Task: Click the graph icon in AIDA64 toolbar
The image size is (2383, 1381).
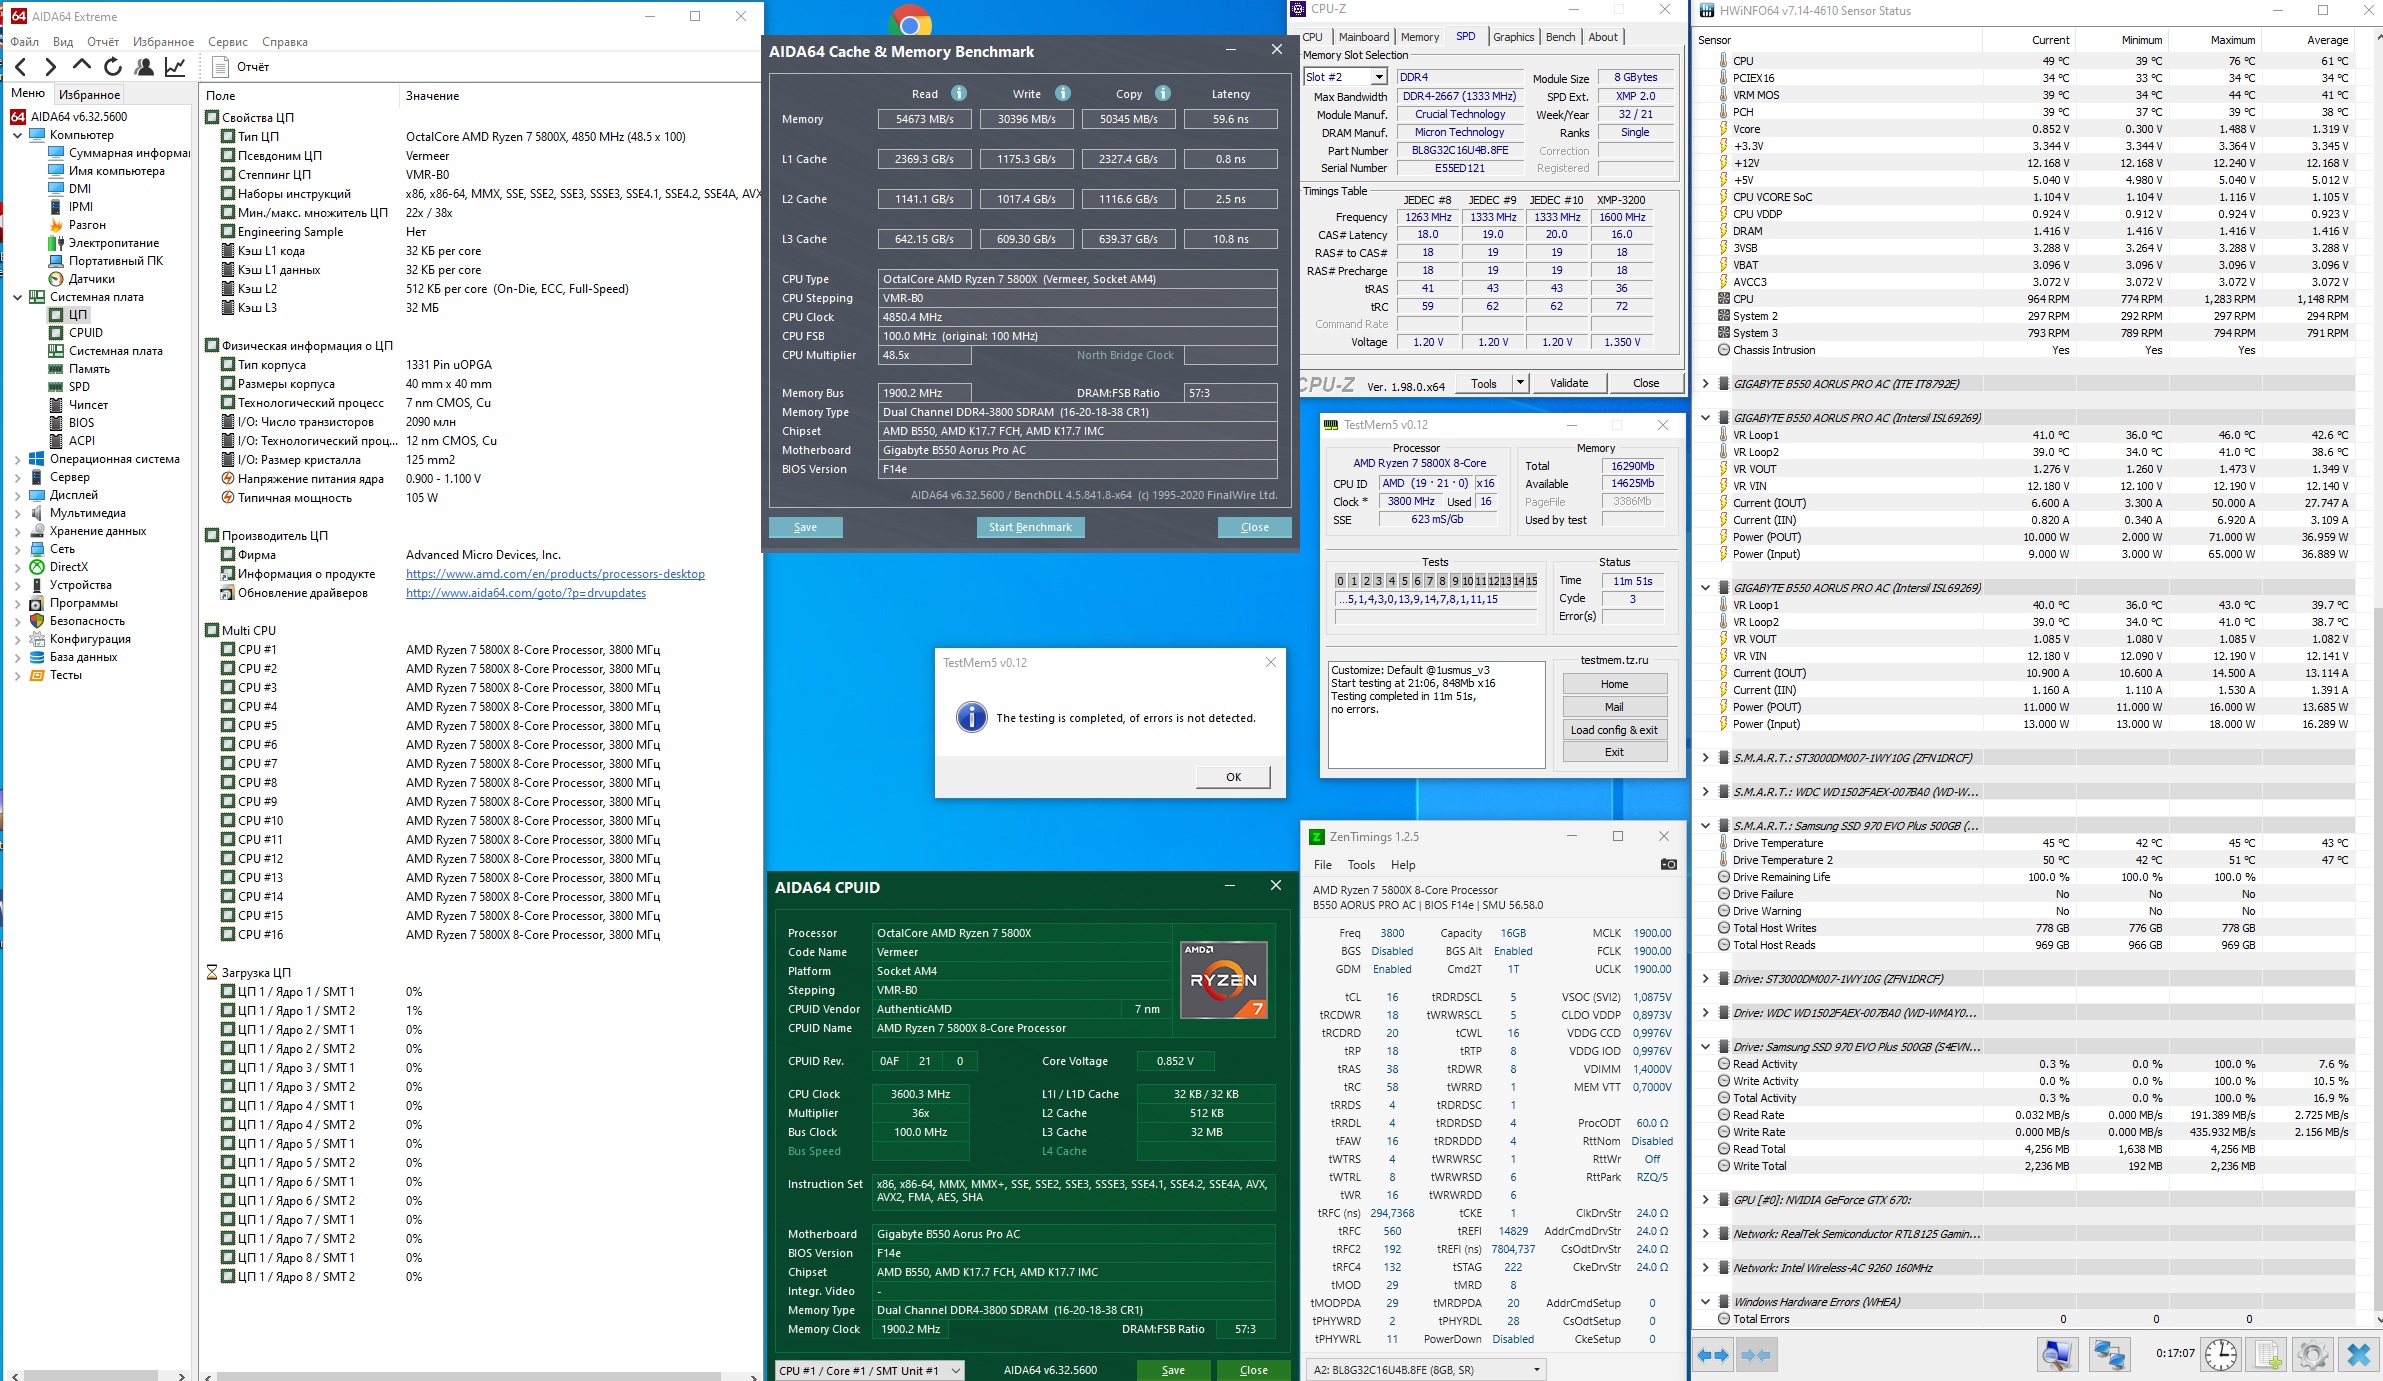Action: 175,67
